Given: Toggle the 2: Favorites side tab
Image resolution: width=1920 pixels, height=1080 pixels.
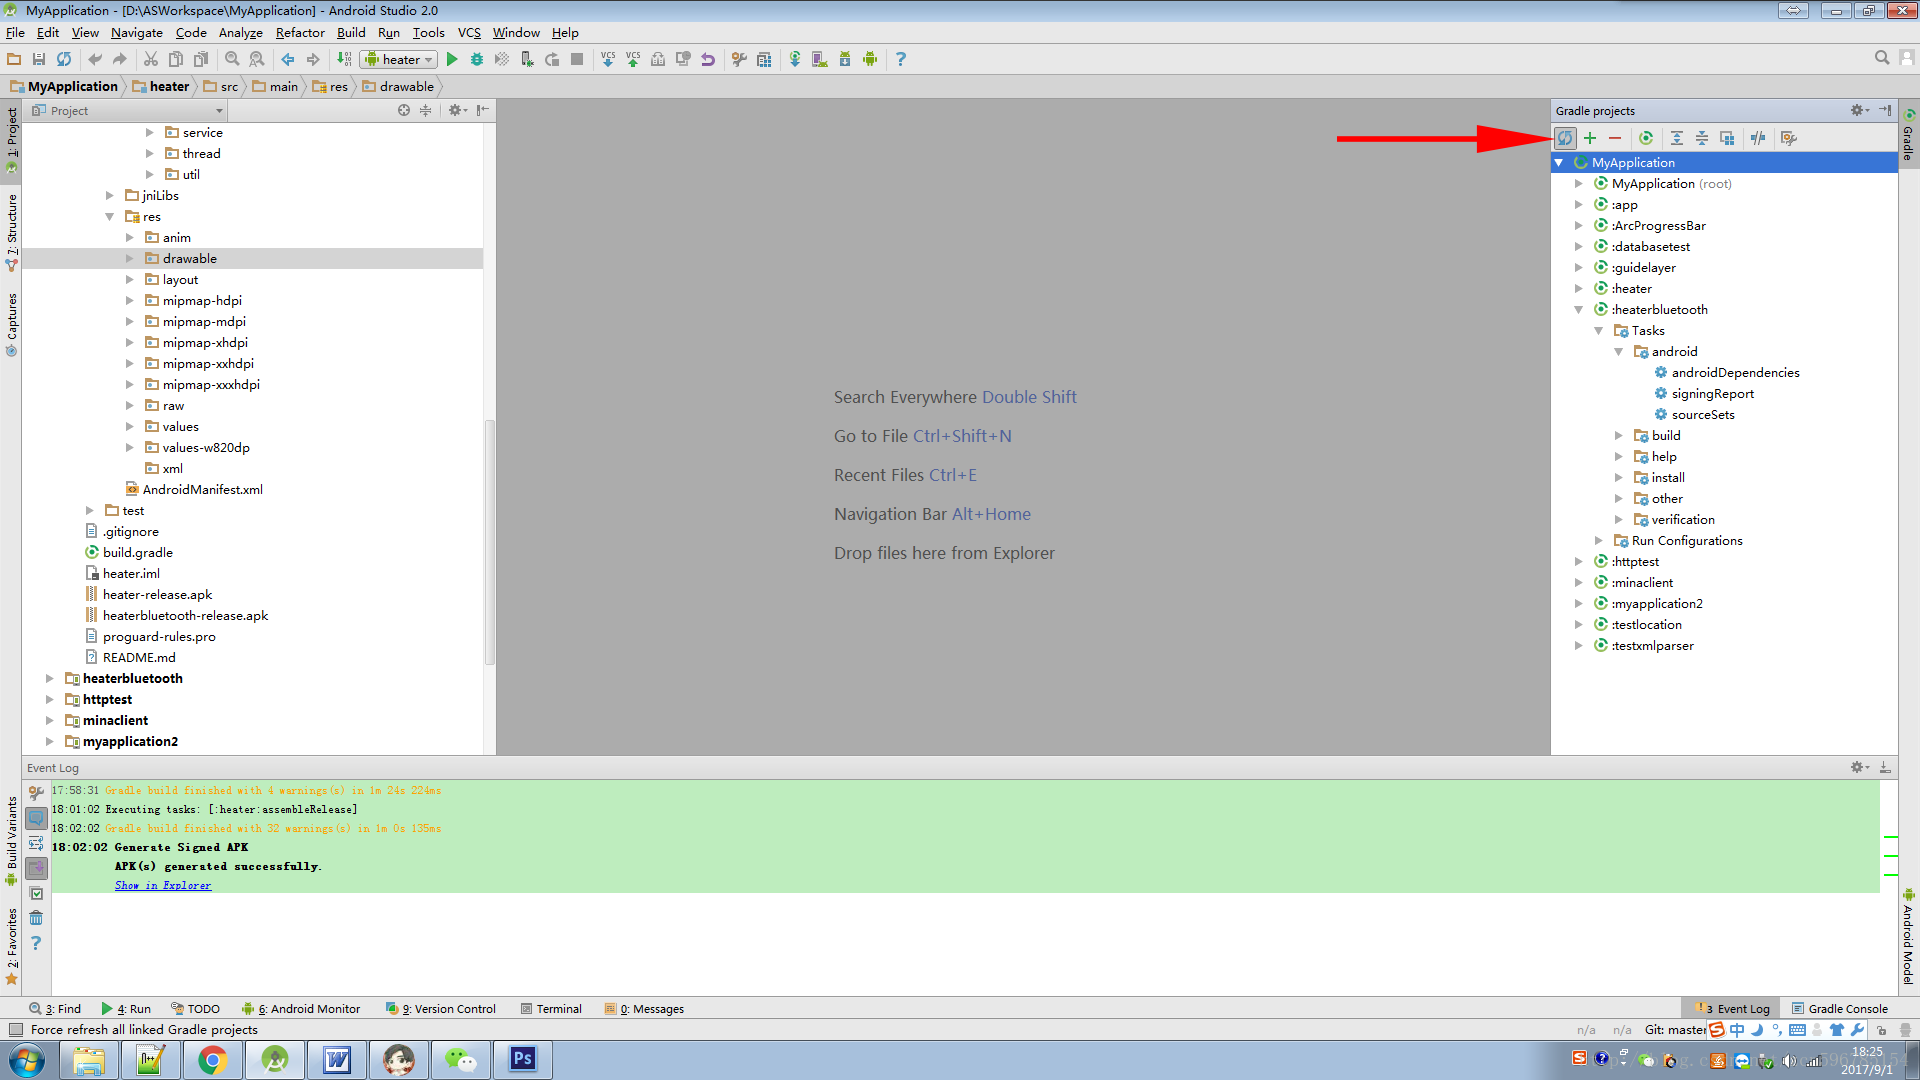Looking at the screenshot, I should [11, 945].
